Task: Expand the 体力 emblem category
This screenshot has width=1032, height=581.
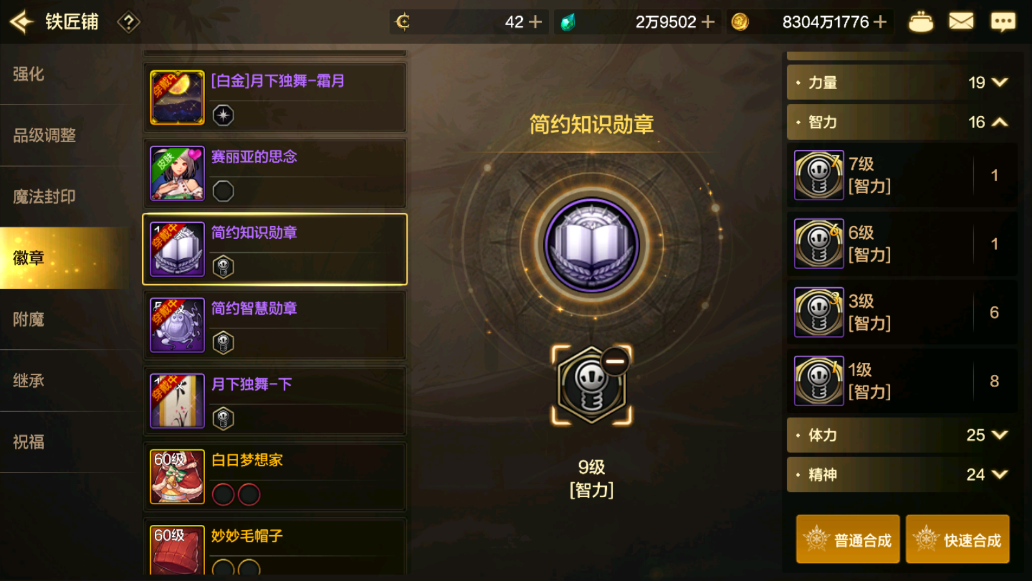Action: coord(902,435)
